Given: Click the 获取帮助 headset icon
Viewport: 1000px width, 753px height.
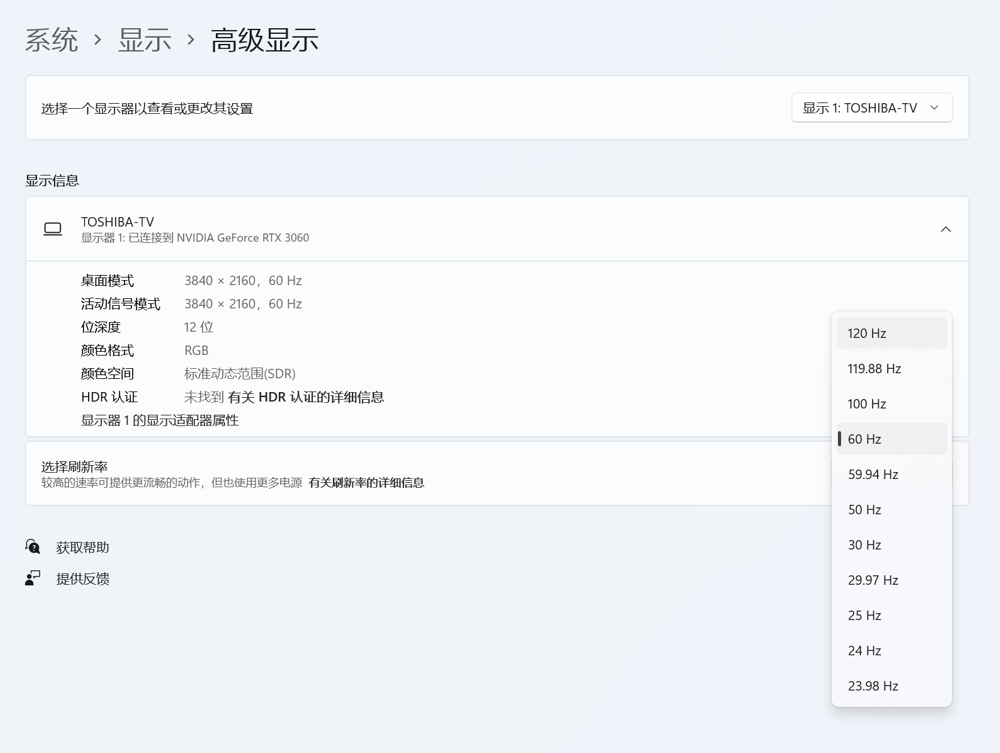Looking at the screenshot, I should click(x=30, y=546).
